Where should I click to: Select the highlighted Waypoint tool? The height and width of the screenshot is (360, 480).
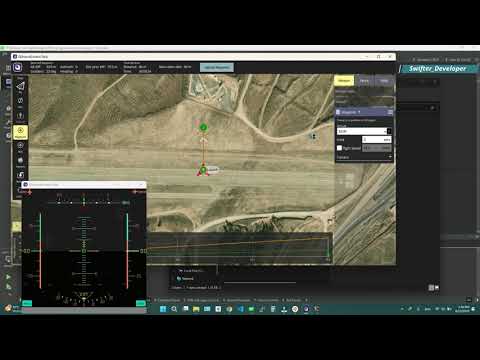tap(20, 132)
